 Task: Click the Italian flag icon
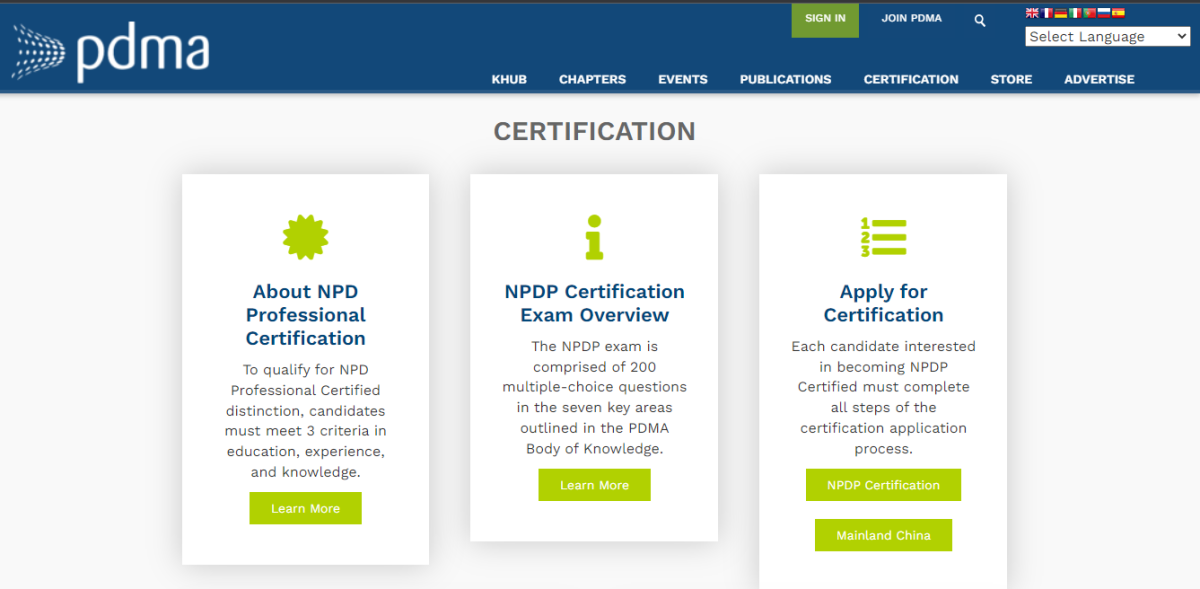click(1076, 13)
